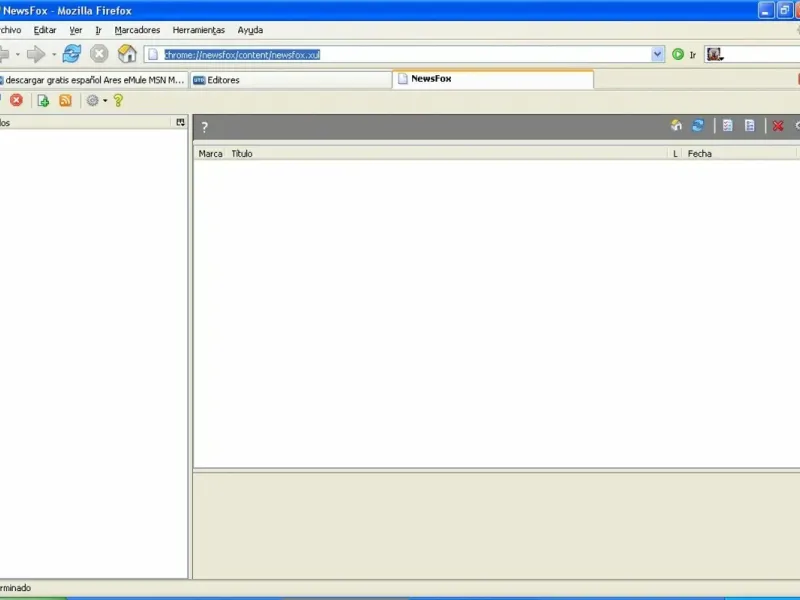
Task: Open feed home page icon in article toolbar
Action: click(x=676, y=126)
